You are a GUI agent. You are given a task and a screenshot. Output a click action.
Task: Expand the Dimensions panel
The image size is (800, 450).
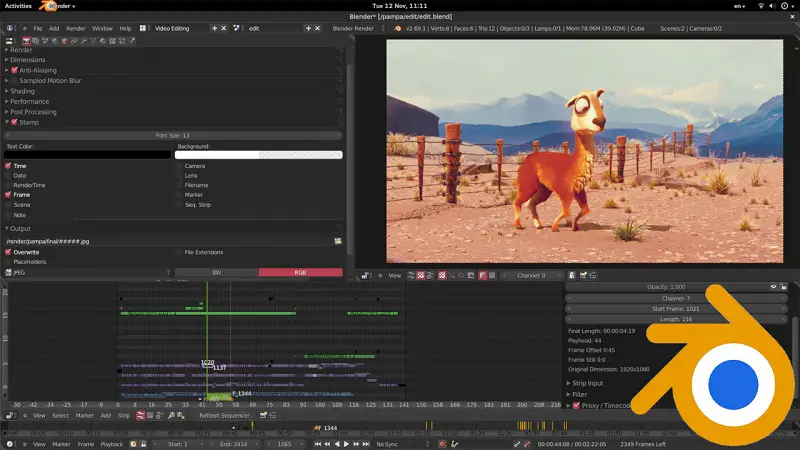tap(28, 60)
